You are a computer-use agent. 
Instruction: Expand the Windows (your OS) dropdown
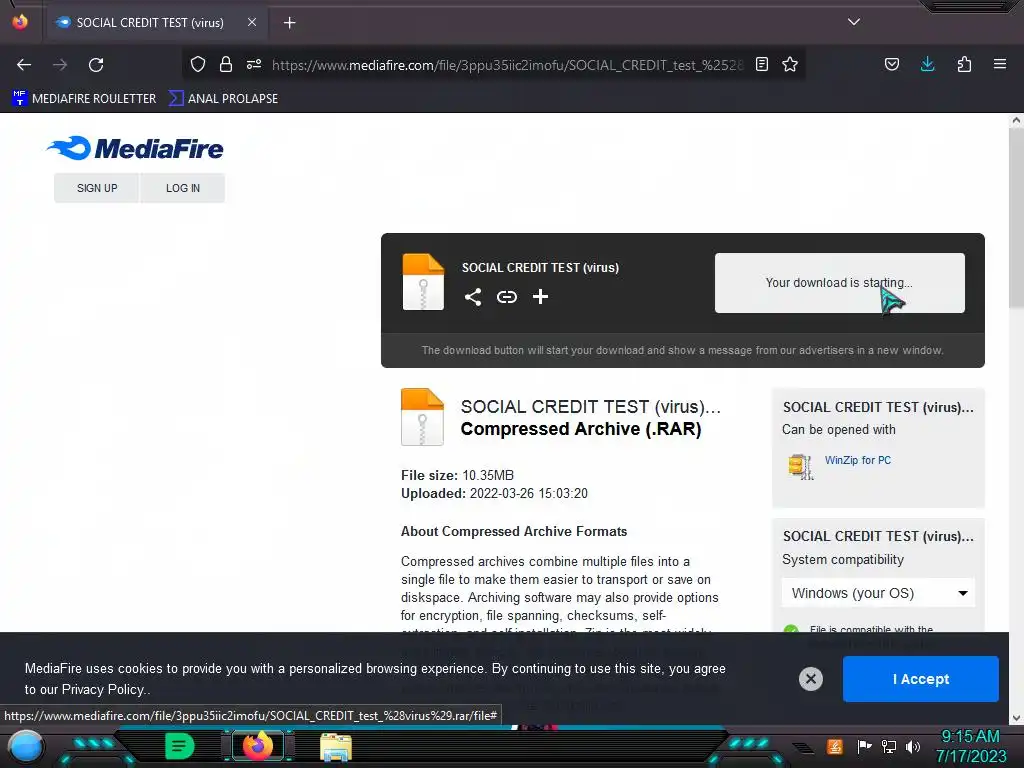pos(878,593)
